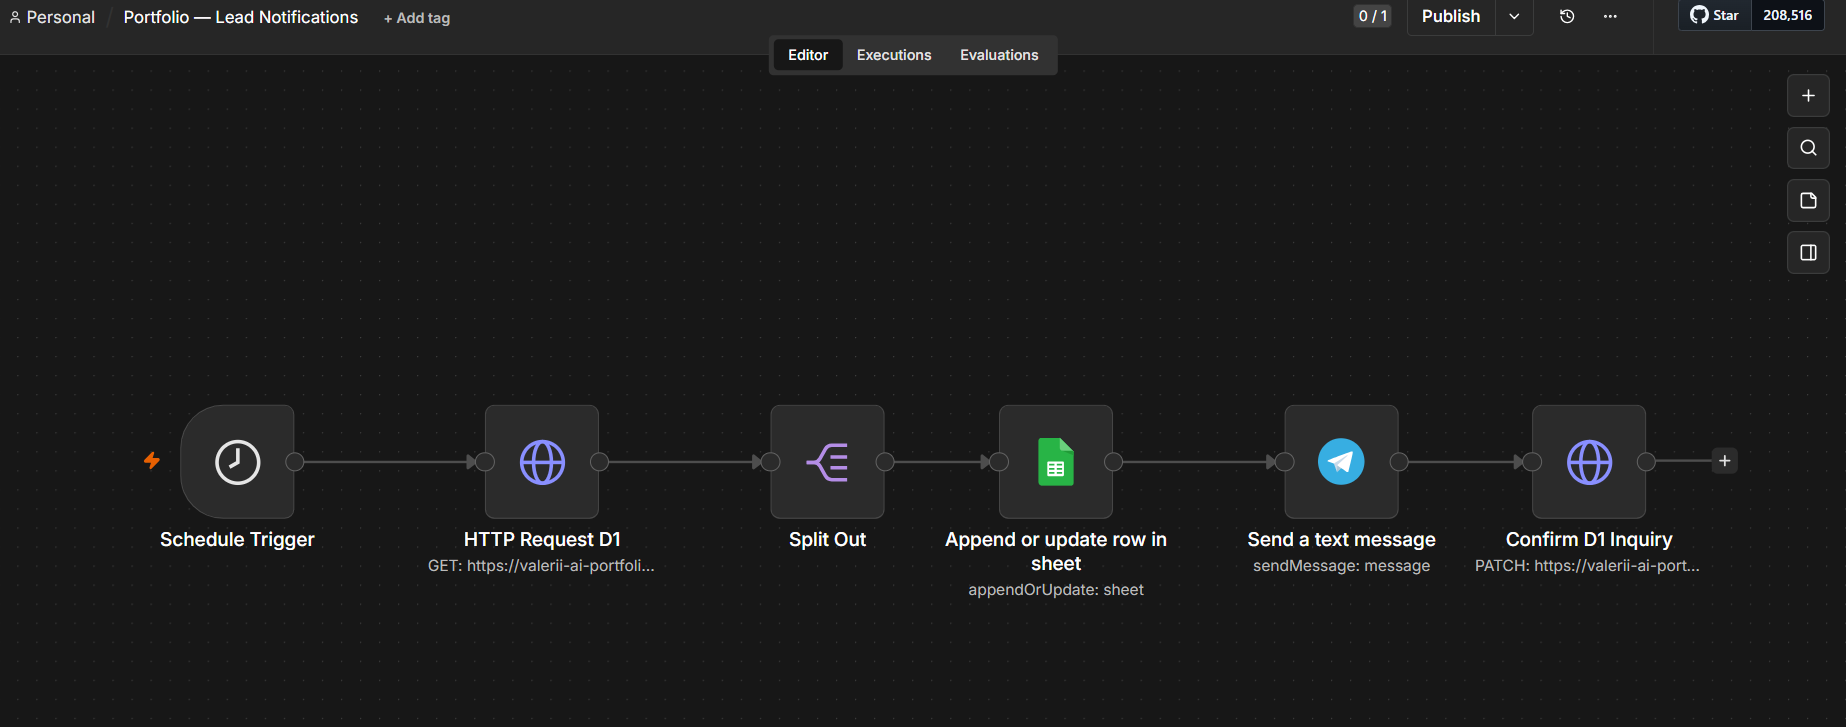Click the 208,516 star count
Image resolution: width=1846 pixels, height=727 pixels.
click(x=1788, y=15)
